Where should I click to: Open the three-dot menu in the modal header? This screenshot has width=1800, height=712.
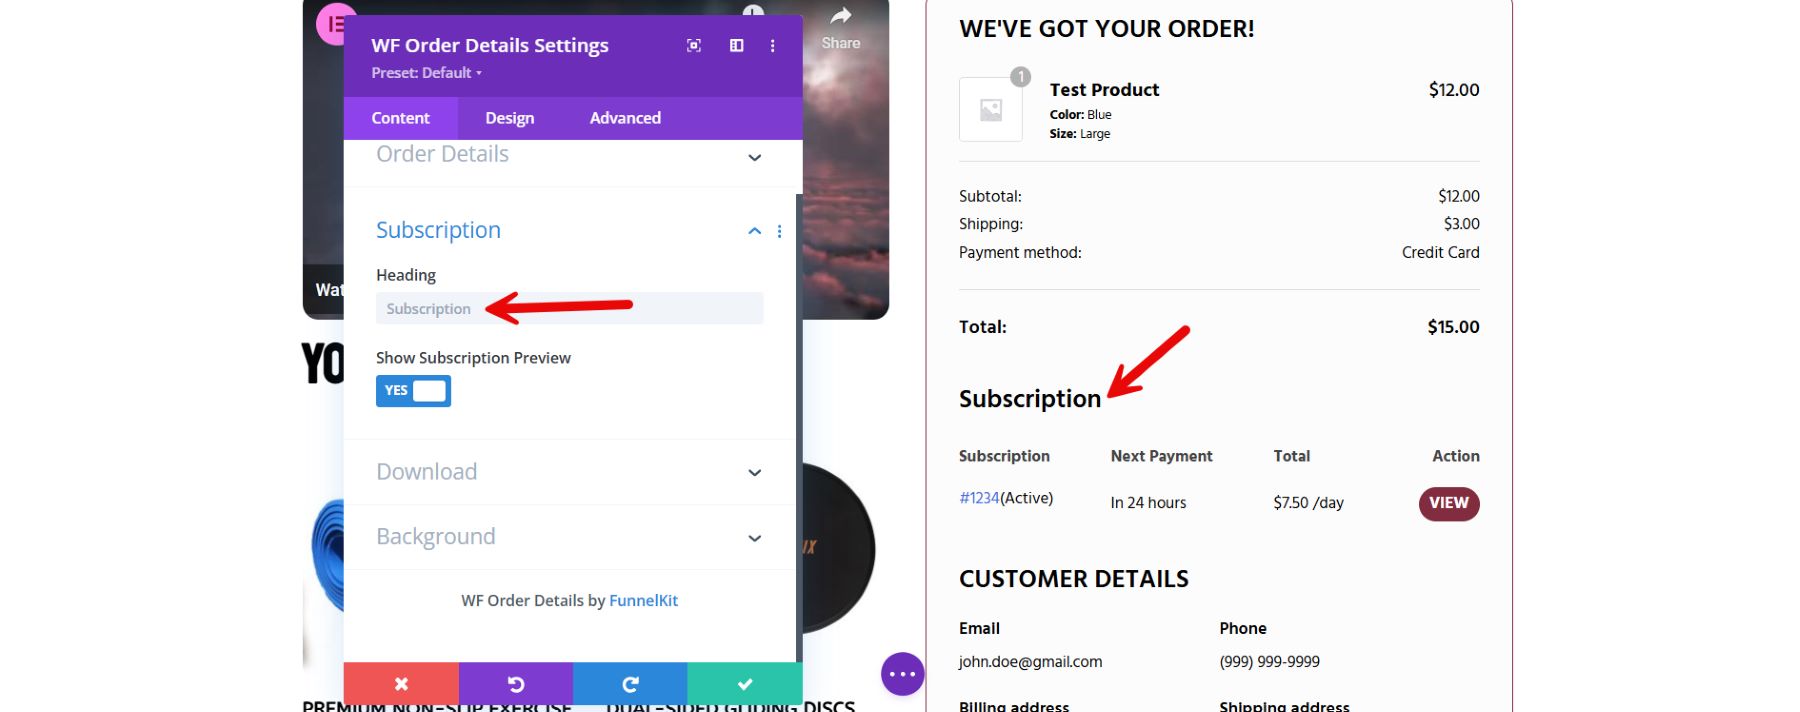coord(771,45)
